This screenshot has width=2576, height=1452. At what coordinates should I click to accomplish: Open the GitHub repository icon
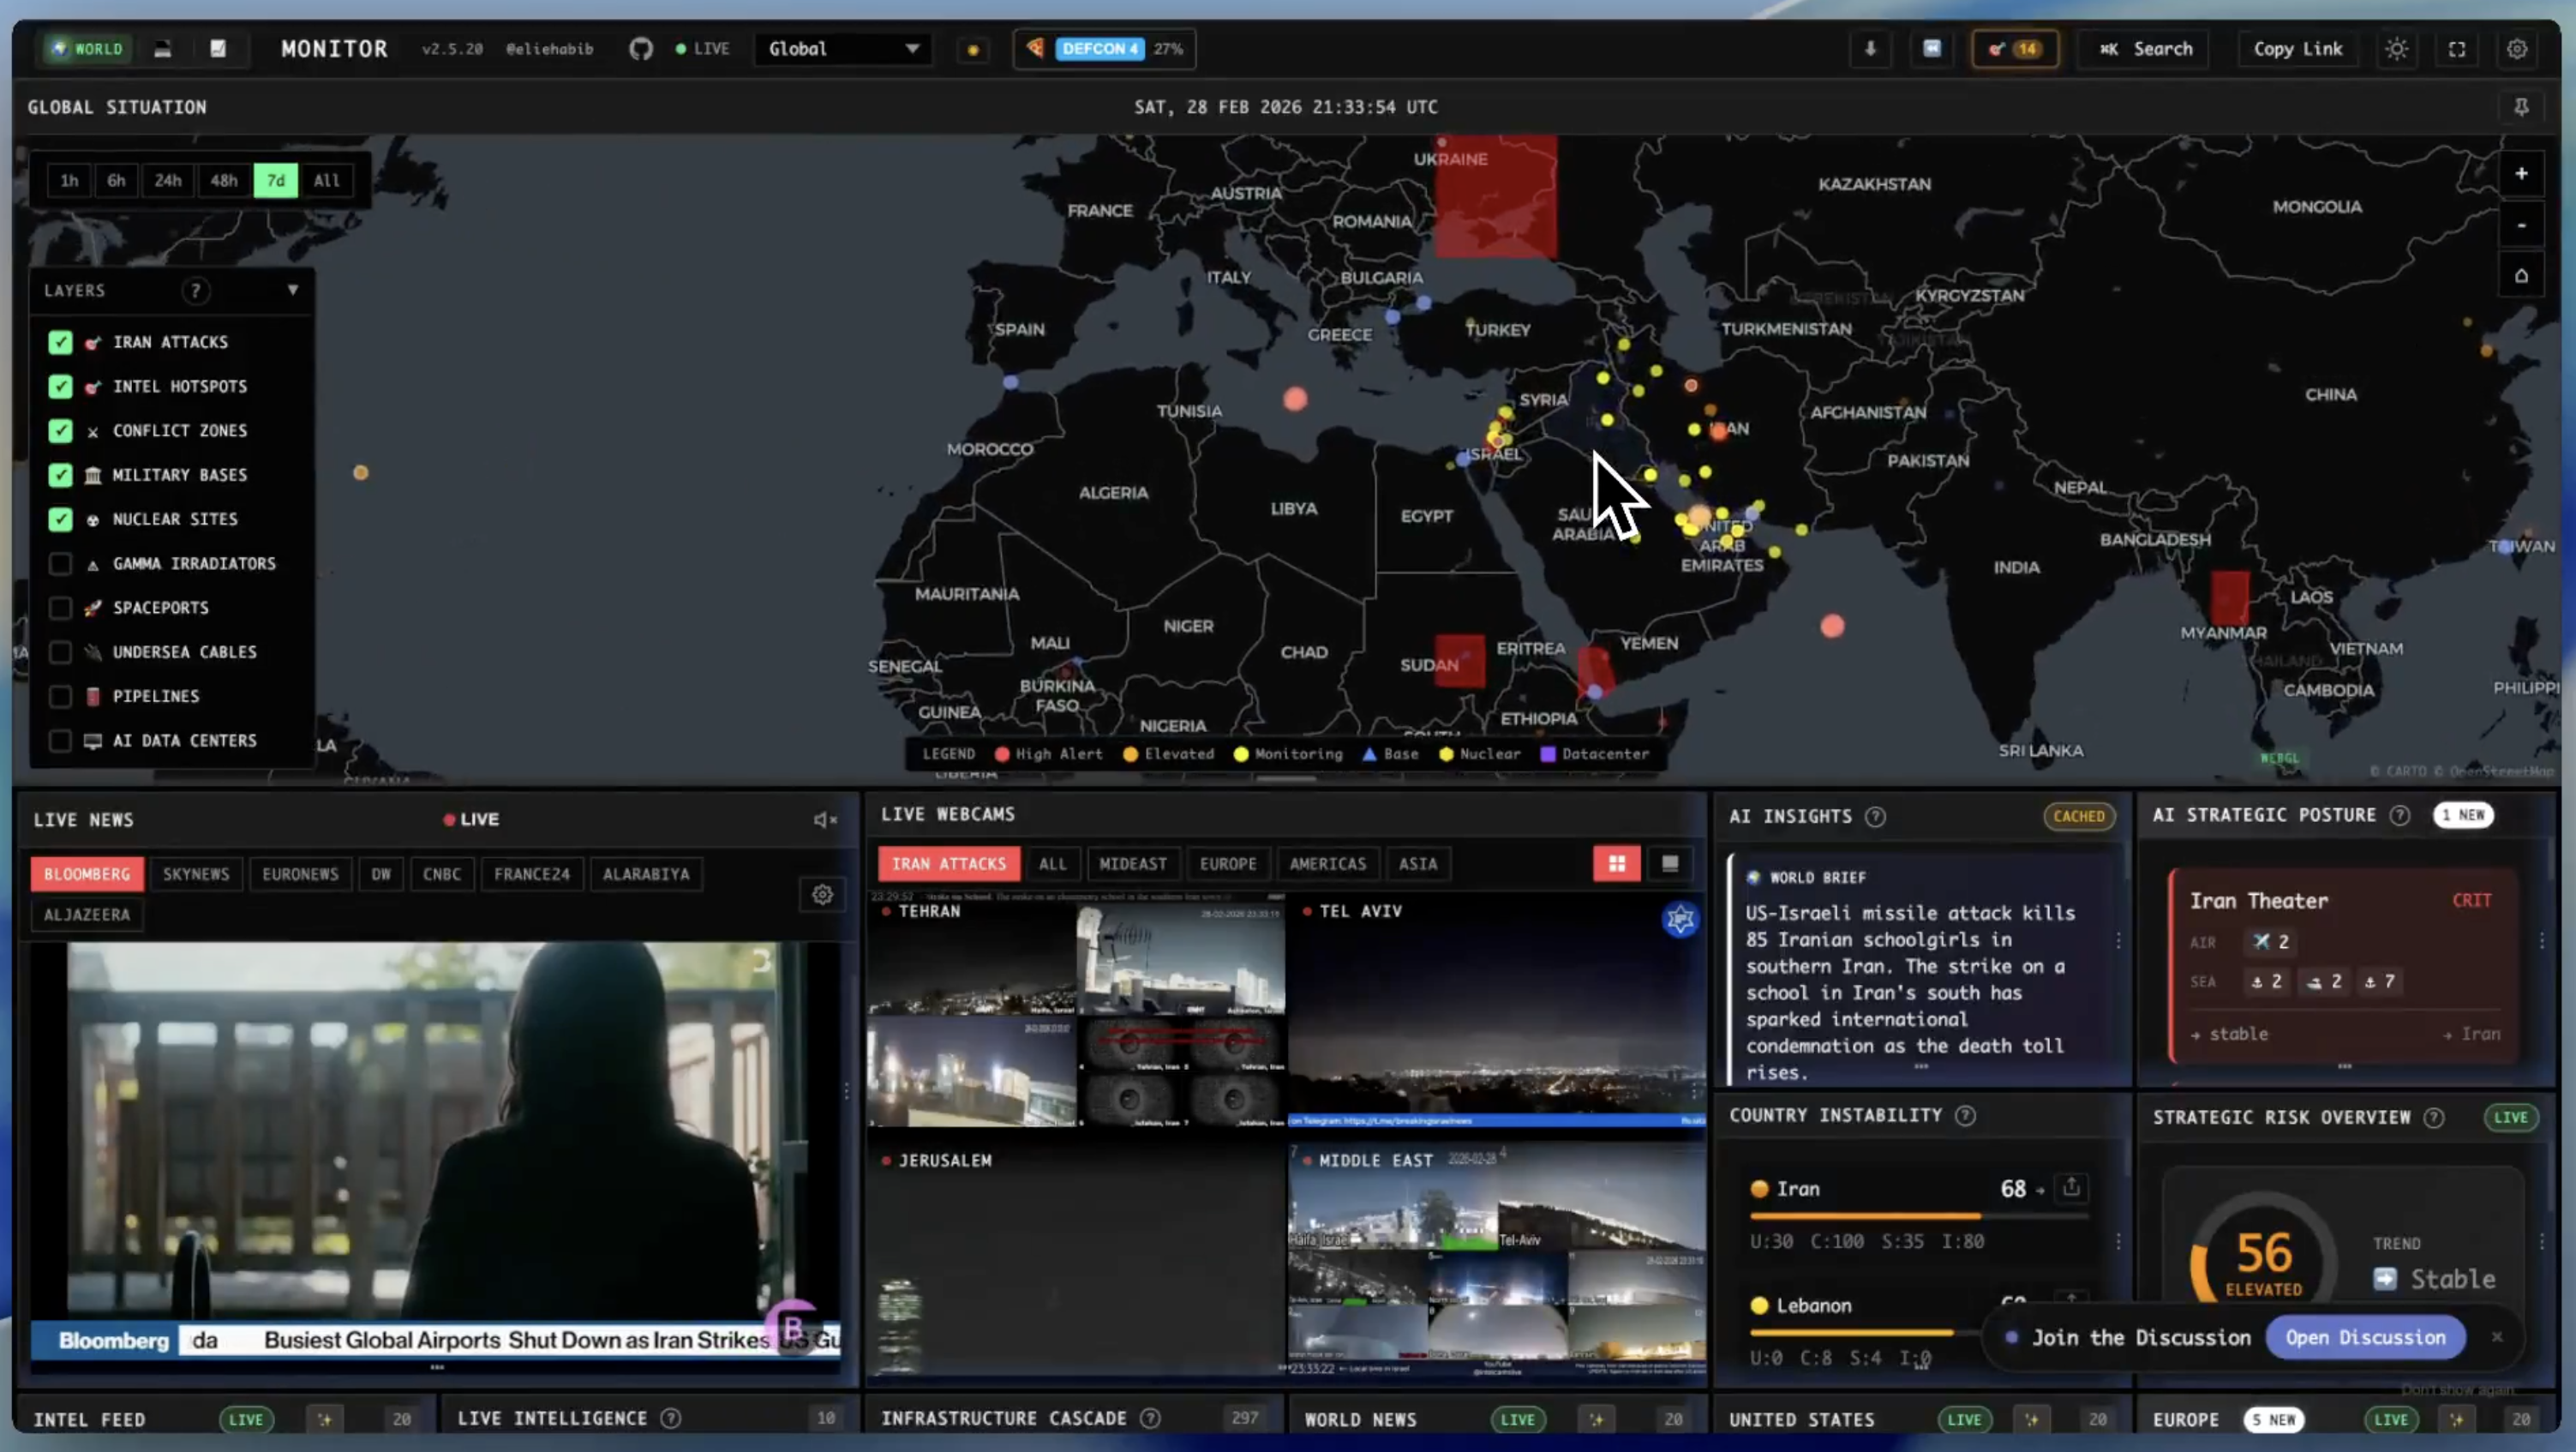click(x=640, y=49)
